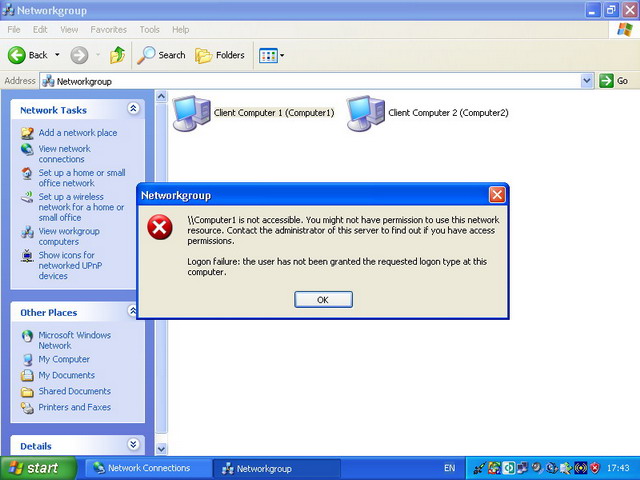The height and width of the screenshot is (480, 640).
Task: Click Add a network place link
Action: coord(78,133)
